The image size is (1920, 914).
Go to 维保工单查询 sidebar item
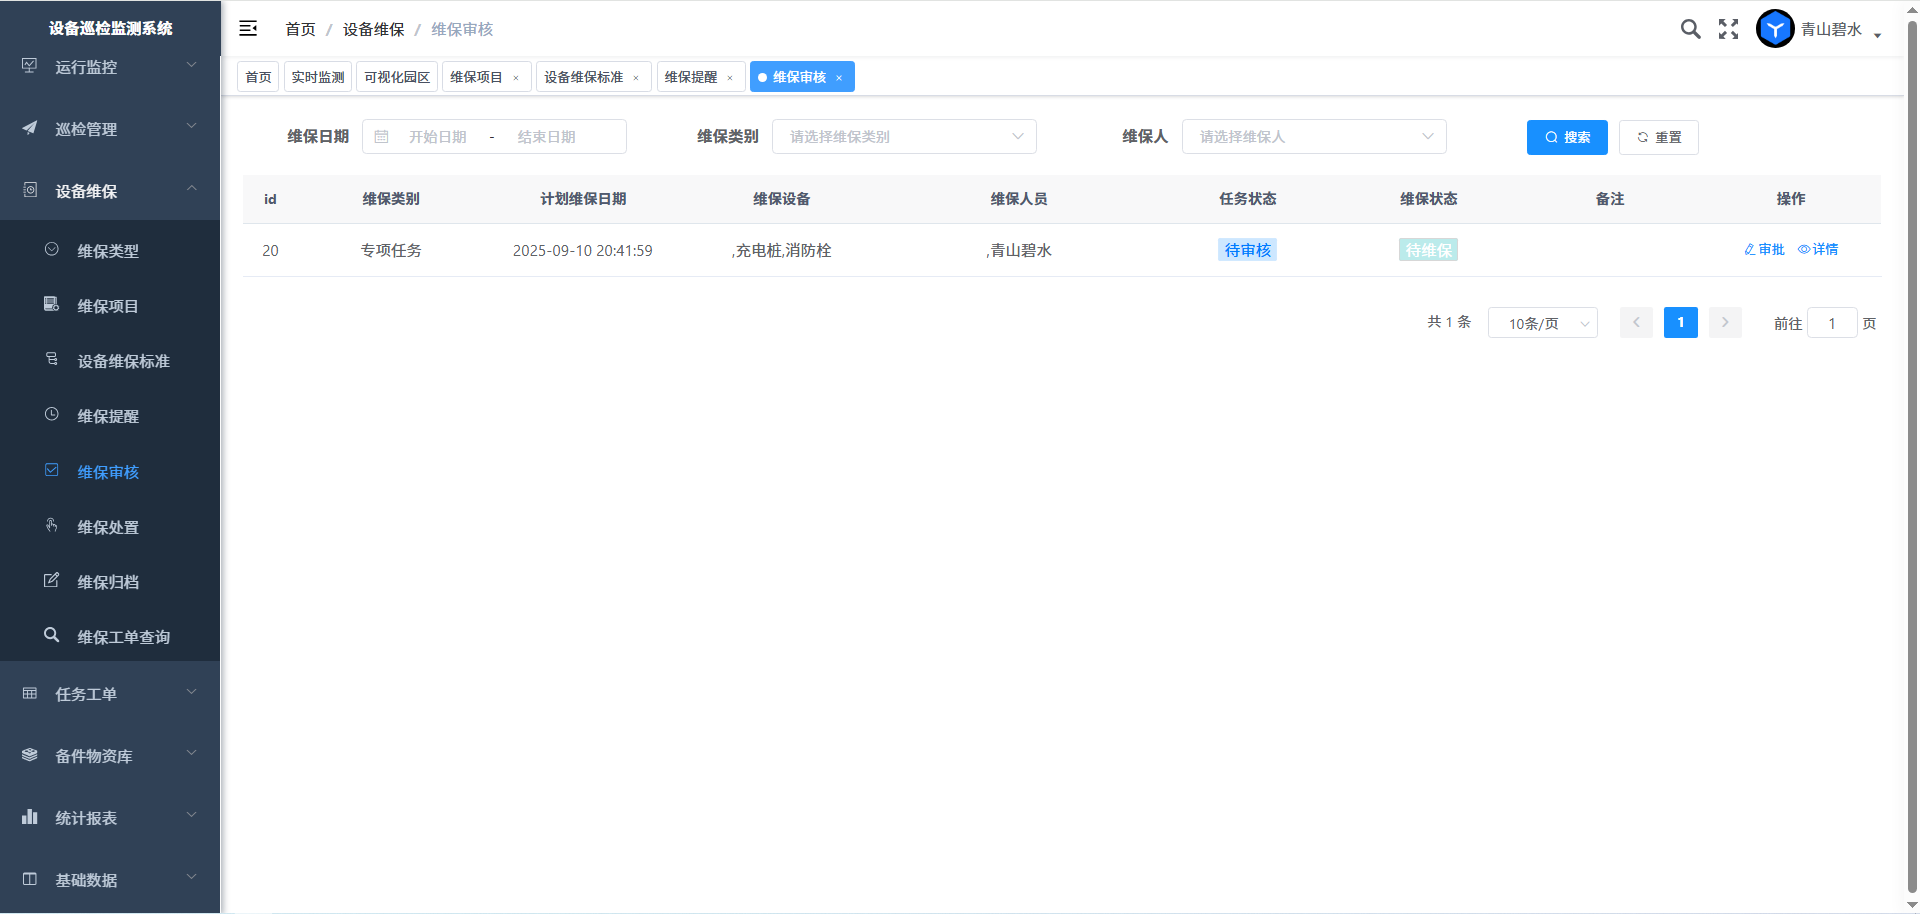123,637
